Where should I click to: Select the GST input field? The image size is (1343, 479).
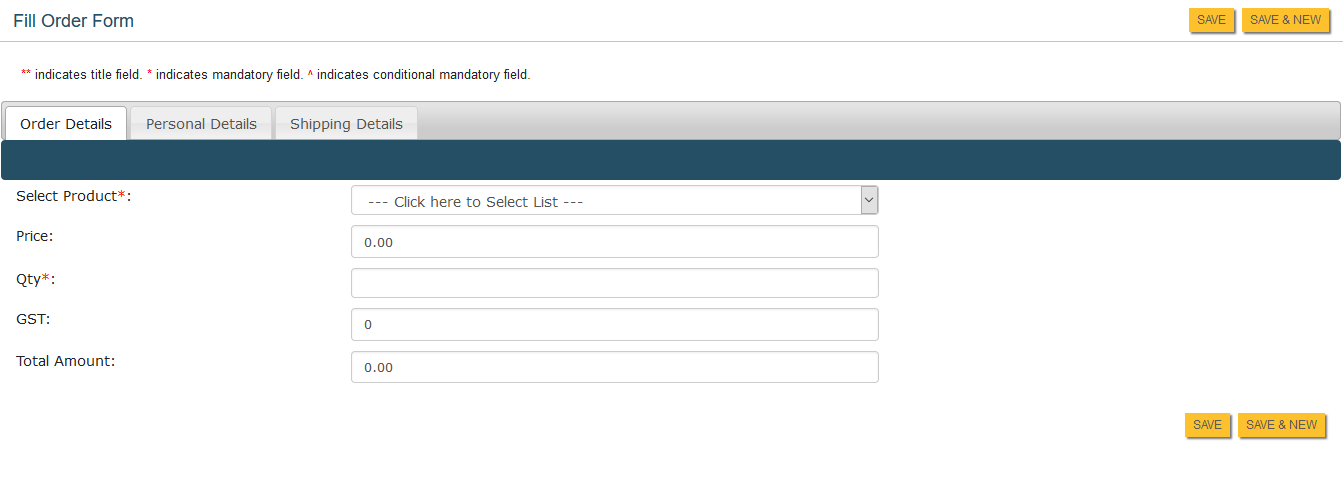click(x=614, y=325)
